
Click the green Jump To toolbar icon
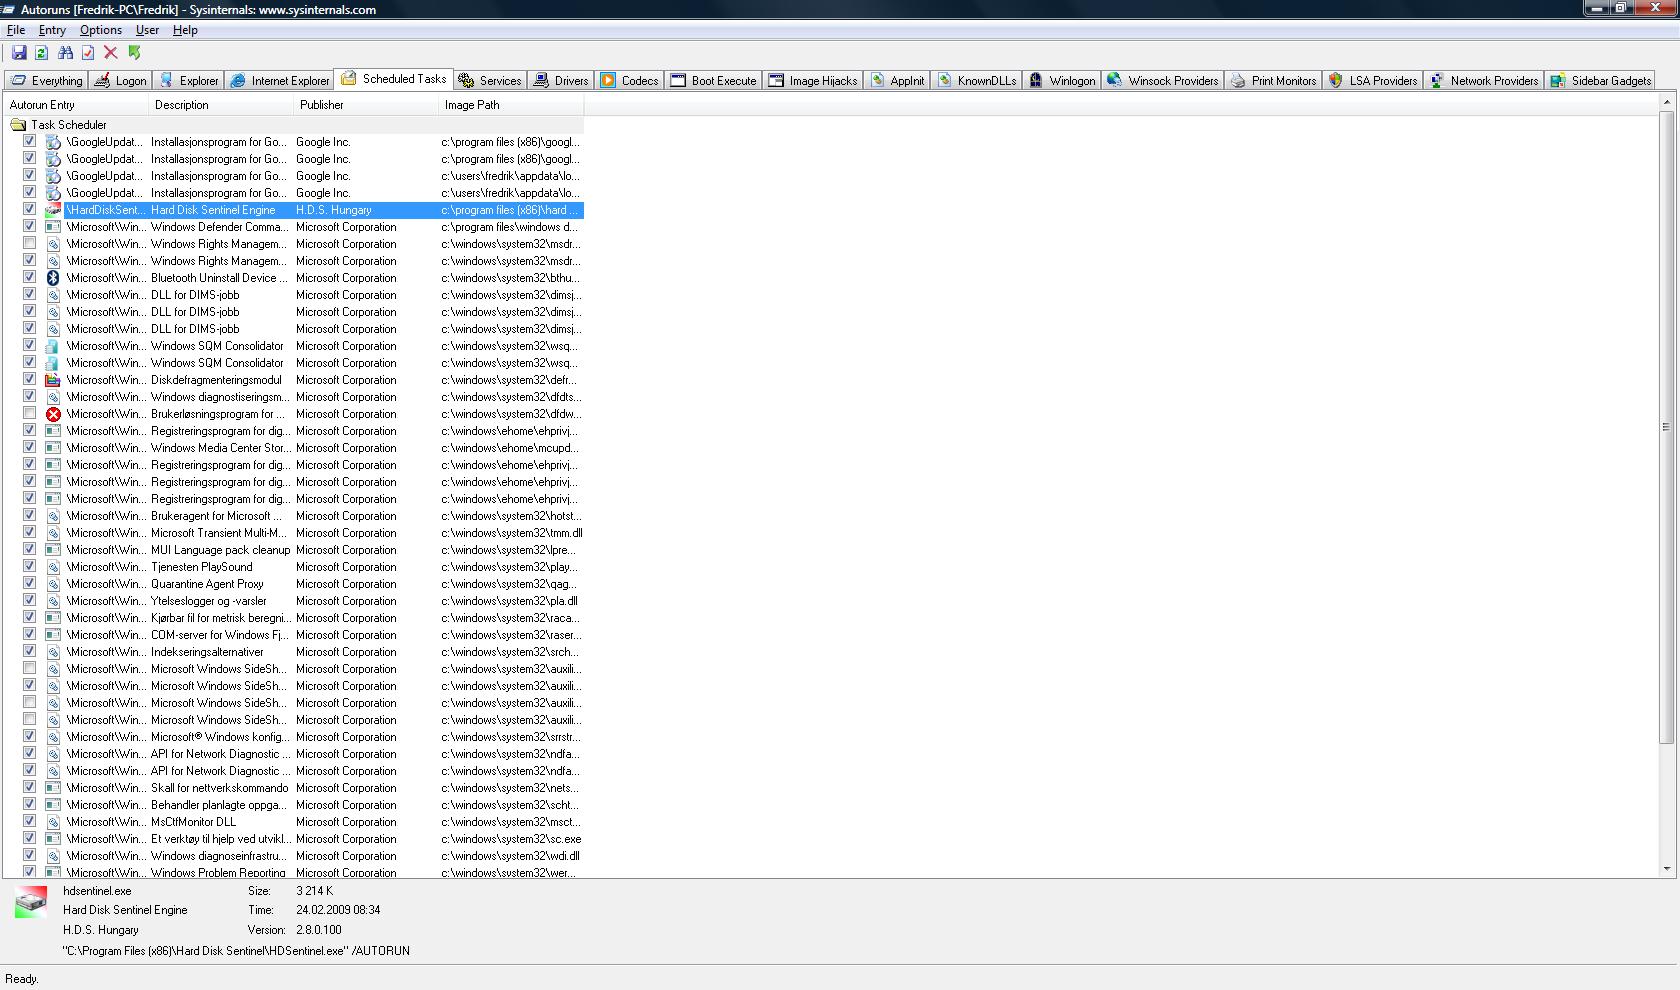click(134, 53)
